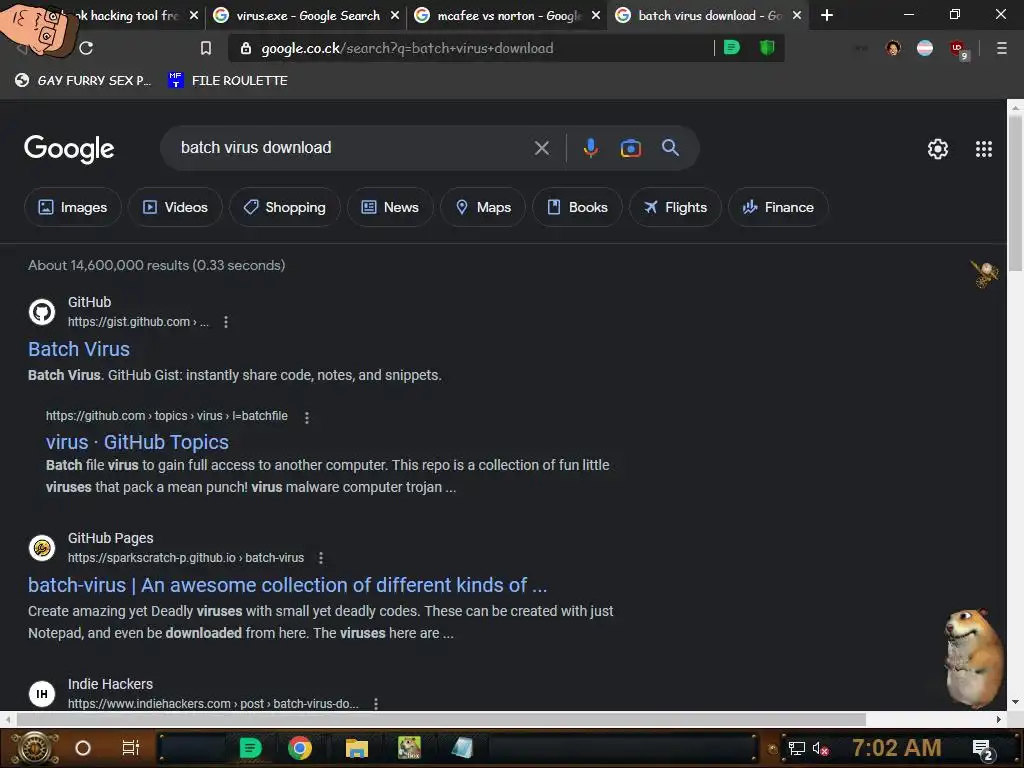The width and height of the screenshot is (1024, 768).
Task: Open the uBlock Origin extension icon
Action: [958, 49]
